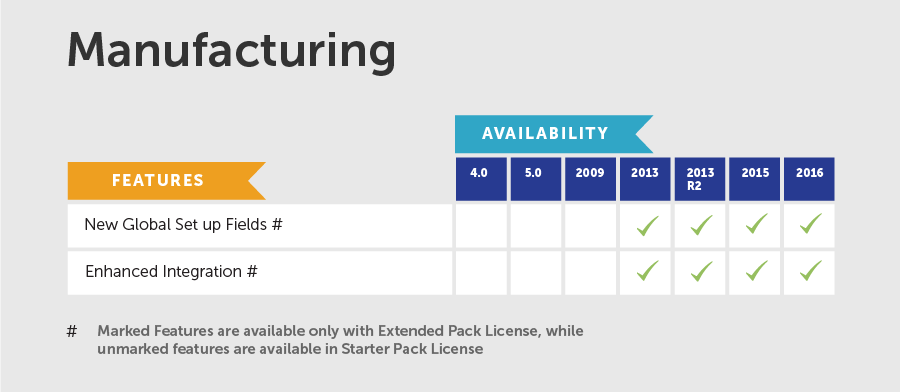The height and width of the screenshot is (392, 900).
Task: Click the Manufacturing heading
Action: click(x=231, y=53)
